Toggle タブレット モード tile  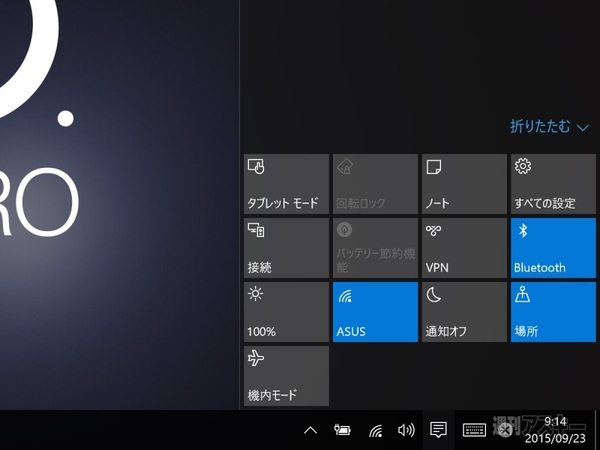pyautogui.click(x=286, y=184)
